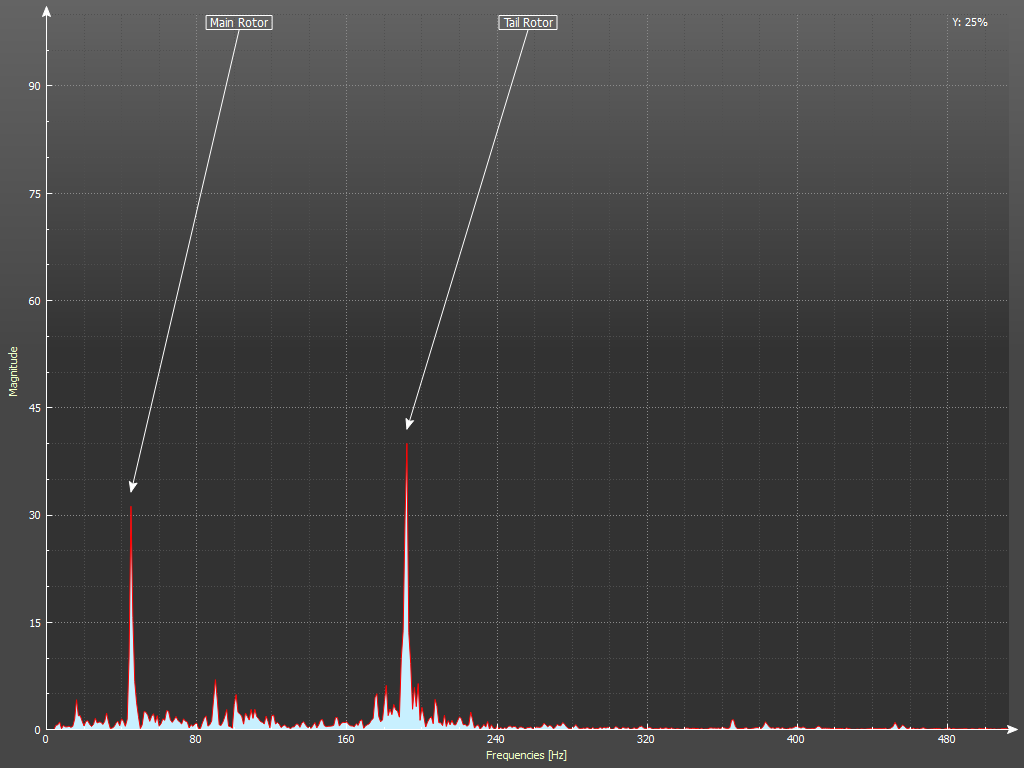The width and height of the screenshot is (1024, 768).
Task: Click the X-axis right arrow tip
Action: click(1015, 729)
